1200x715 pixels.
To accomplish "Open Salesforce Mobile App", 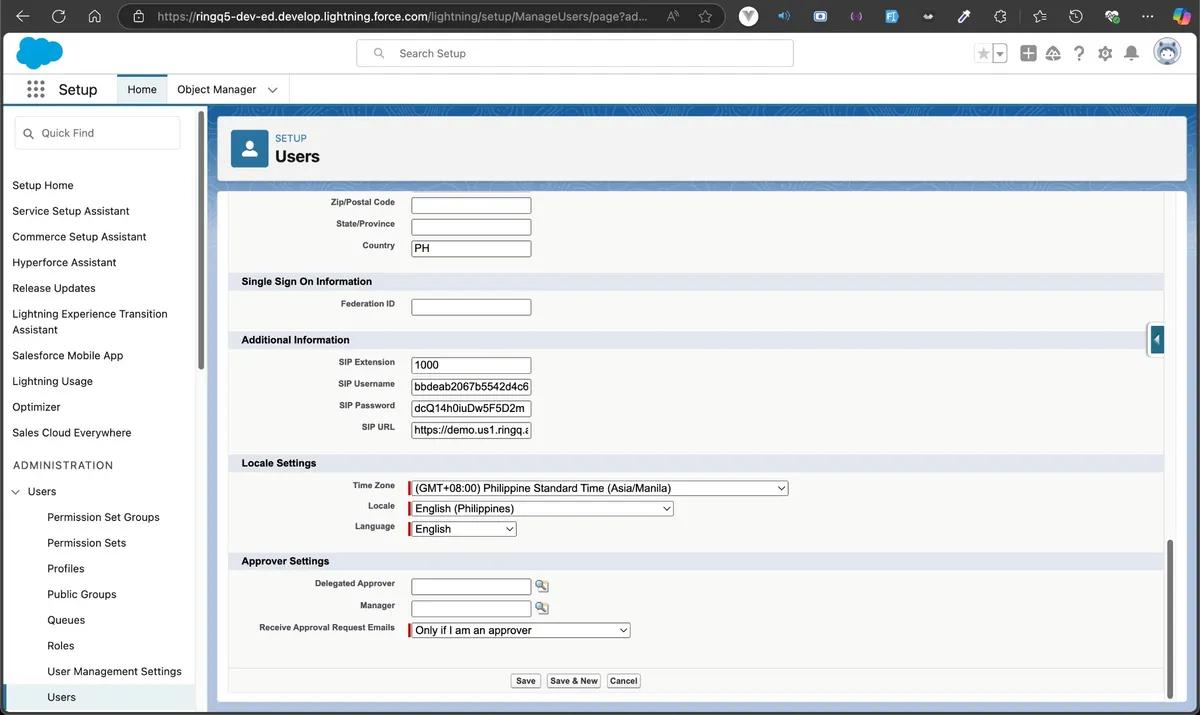I will coord(68,355).
